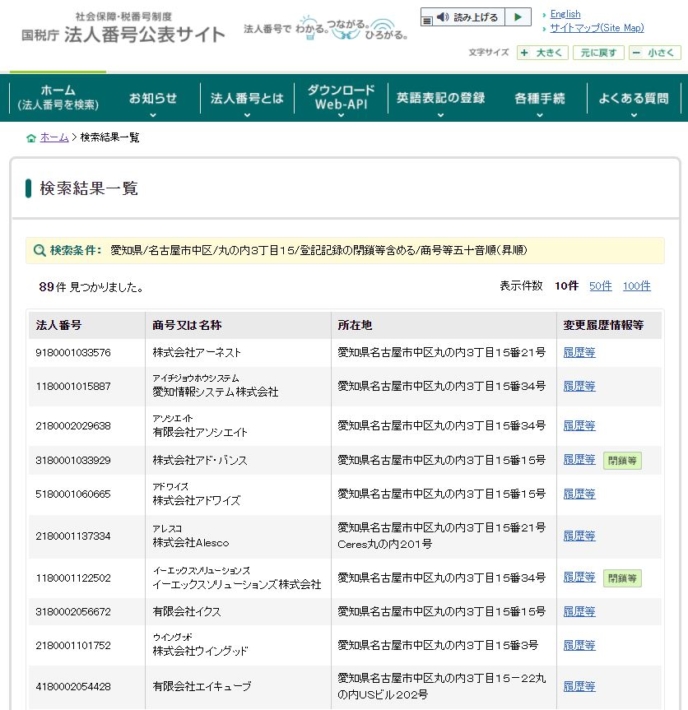
Task: Select the 10件 display count
Action: tap(567, 286)
